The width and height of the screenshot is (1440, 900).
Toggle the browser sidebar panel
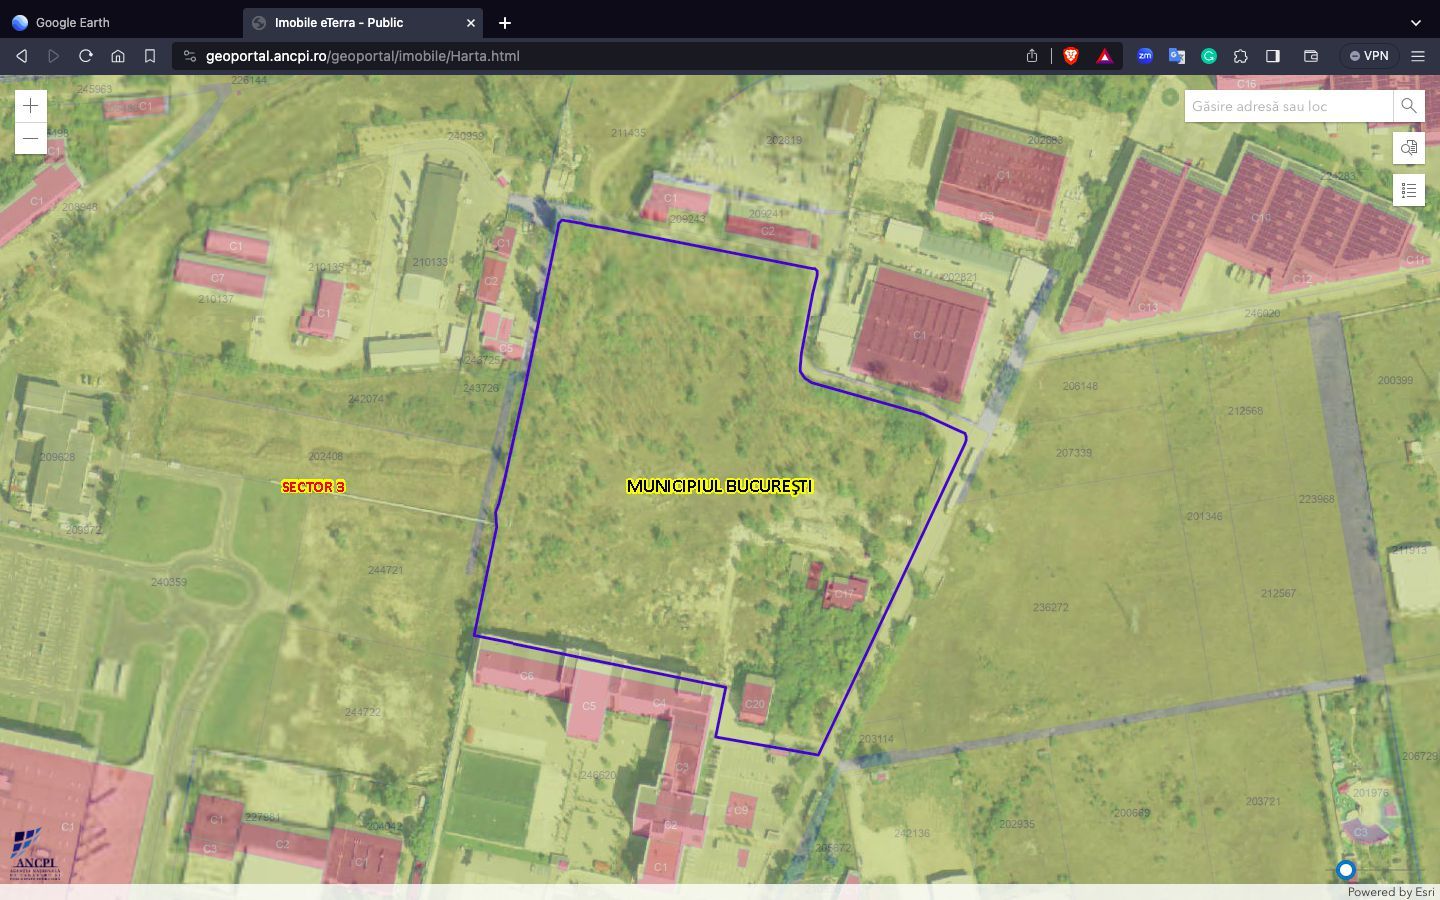pyautogui.click(x=1273, y=56)
